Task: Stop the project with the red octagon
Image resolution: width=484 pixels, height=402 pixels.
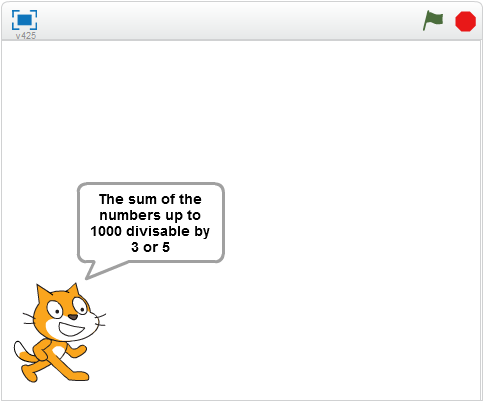Action: [465, 21]
